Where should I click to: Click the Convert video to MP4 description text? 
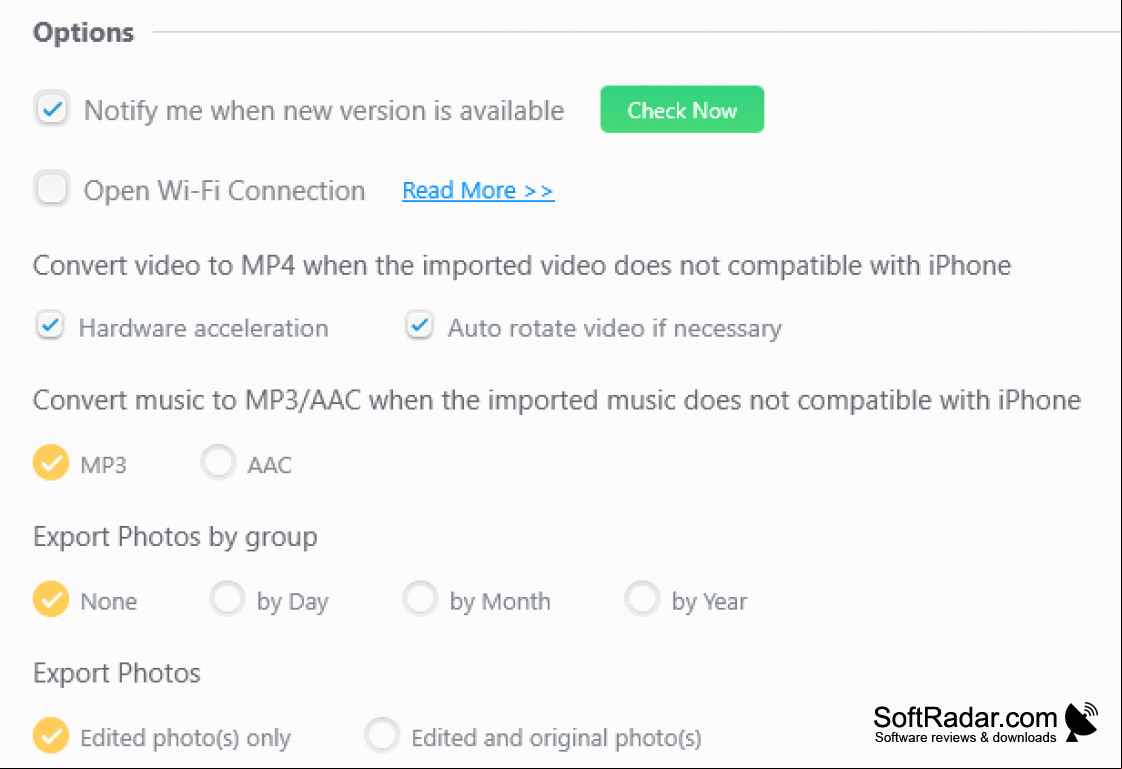pyautogui.click(x=522, y=265)
